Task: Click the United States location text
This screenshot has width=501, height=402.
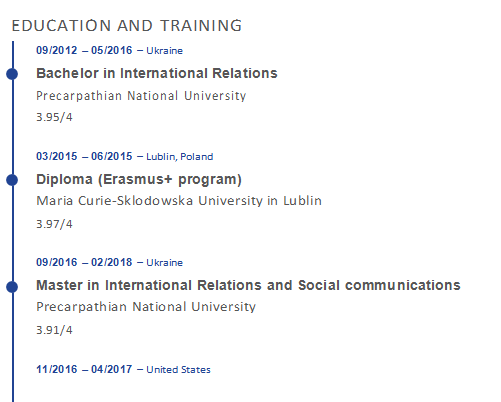Action: 178,370
